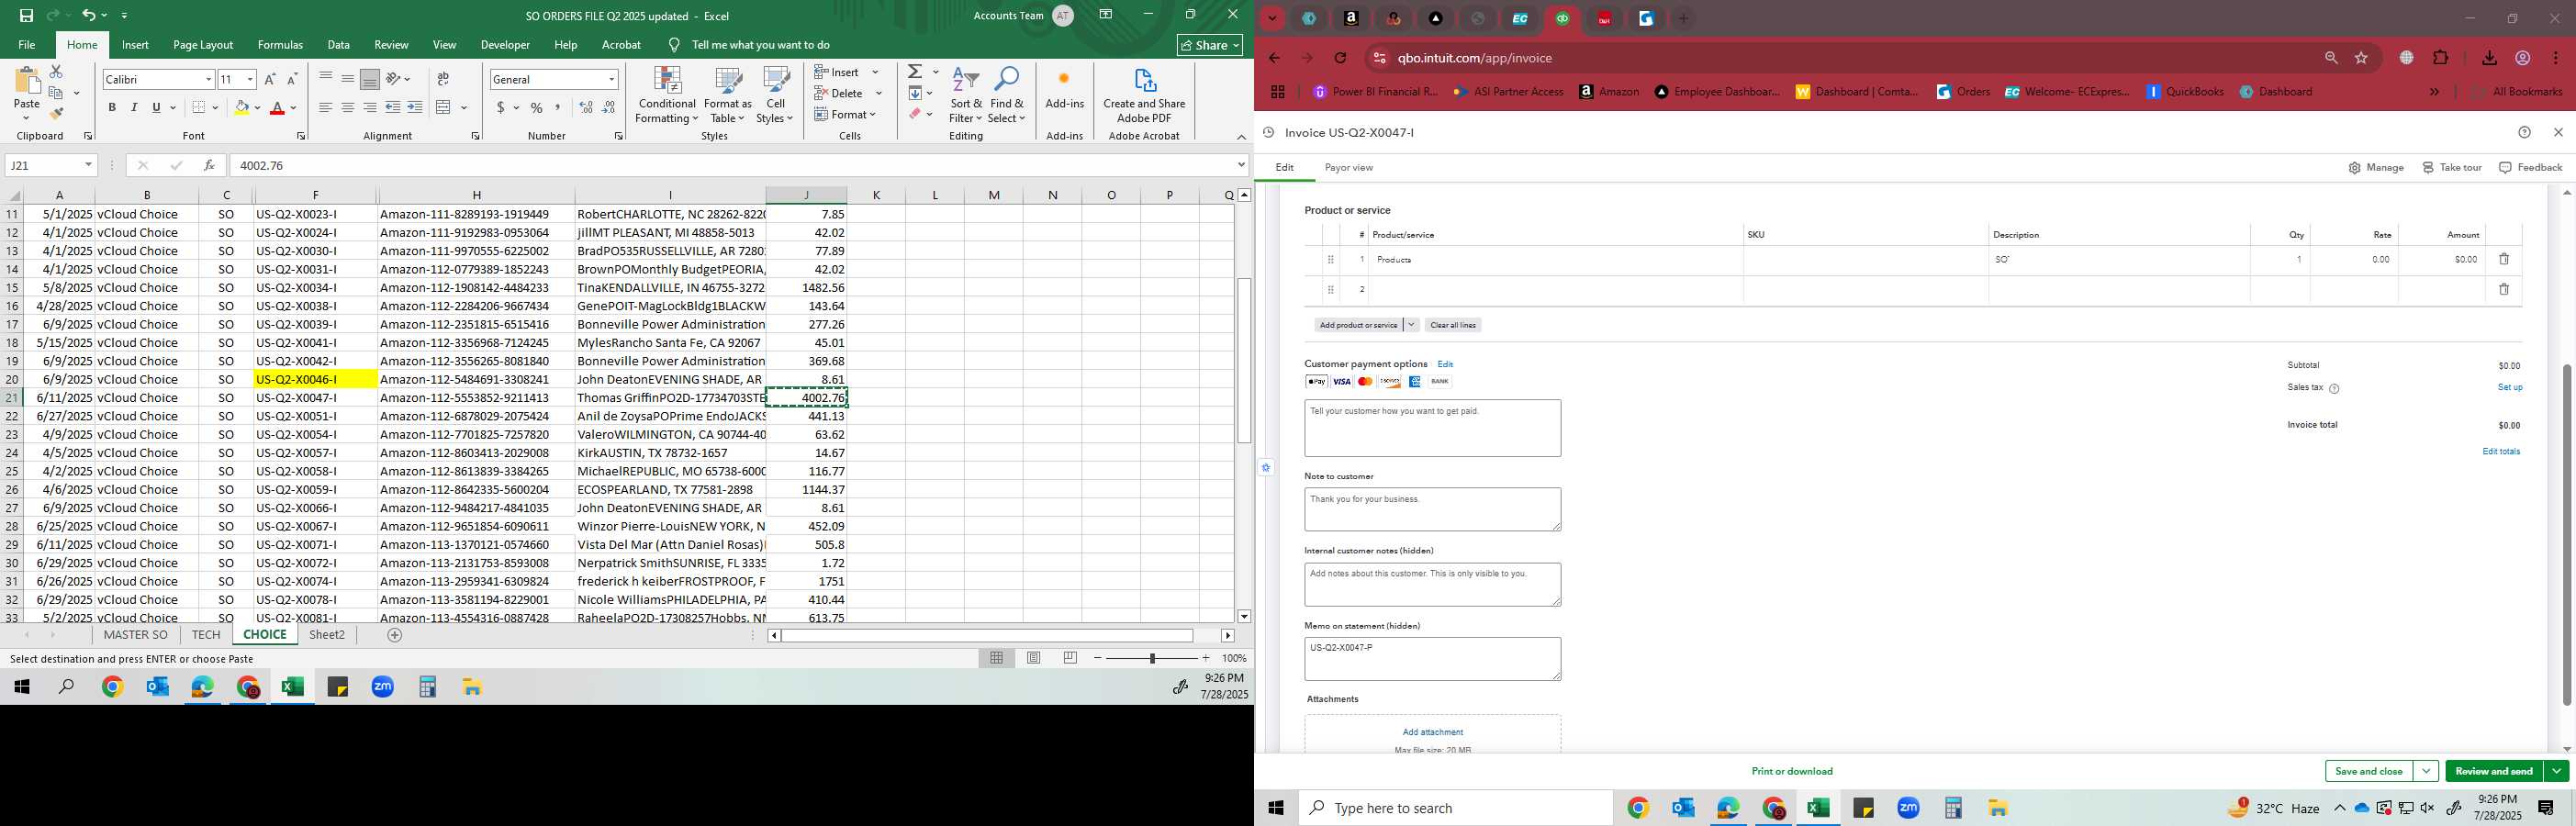Apply the Fill Color bucket in Excel
The width and height of the screenshot is (2576, 826).
tap(241, 107)
